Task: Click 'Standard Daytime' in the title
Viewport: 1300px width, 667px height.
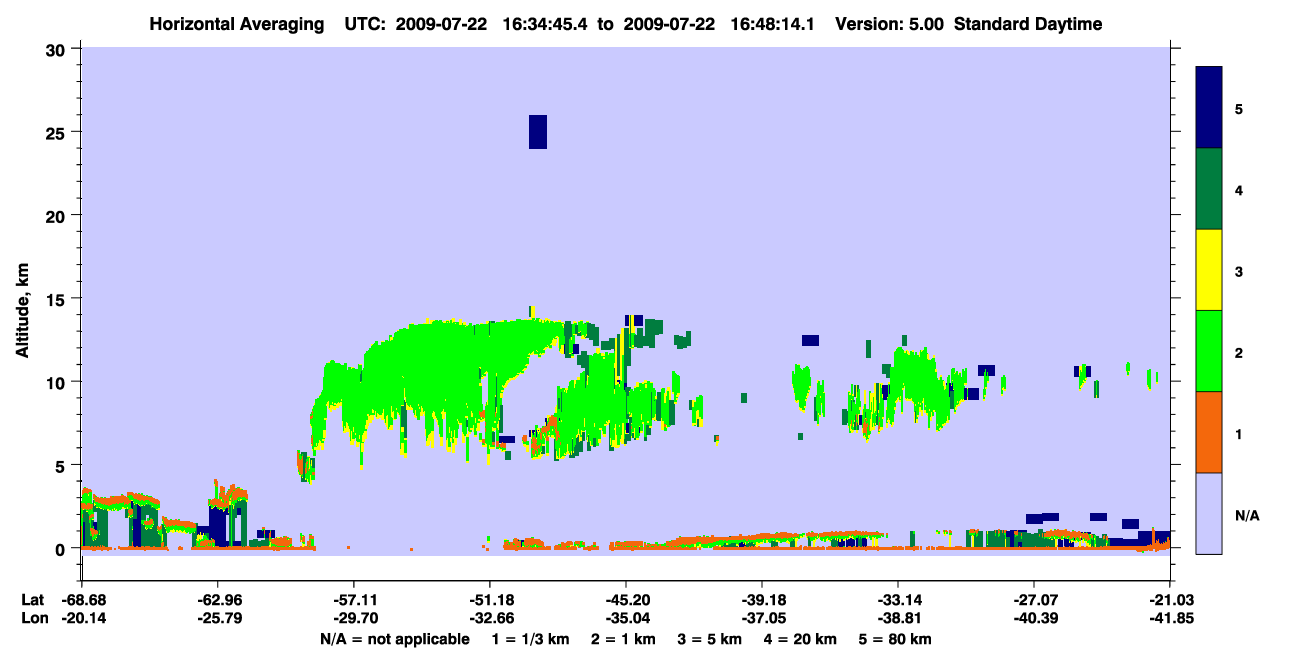Action: [x=1028, y=24]
